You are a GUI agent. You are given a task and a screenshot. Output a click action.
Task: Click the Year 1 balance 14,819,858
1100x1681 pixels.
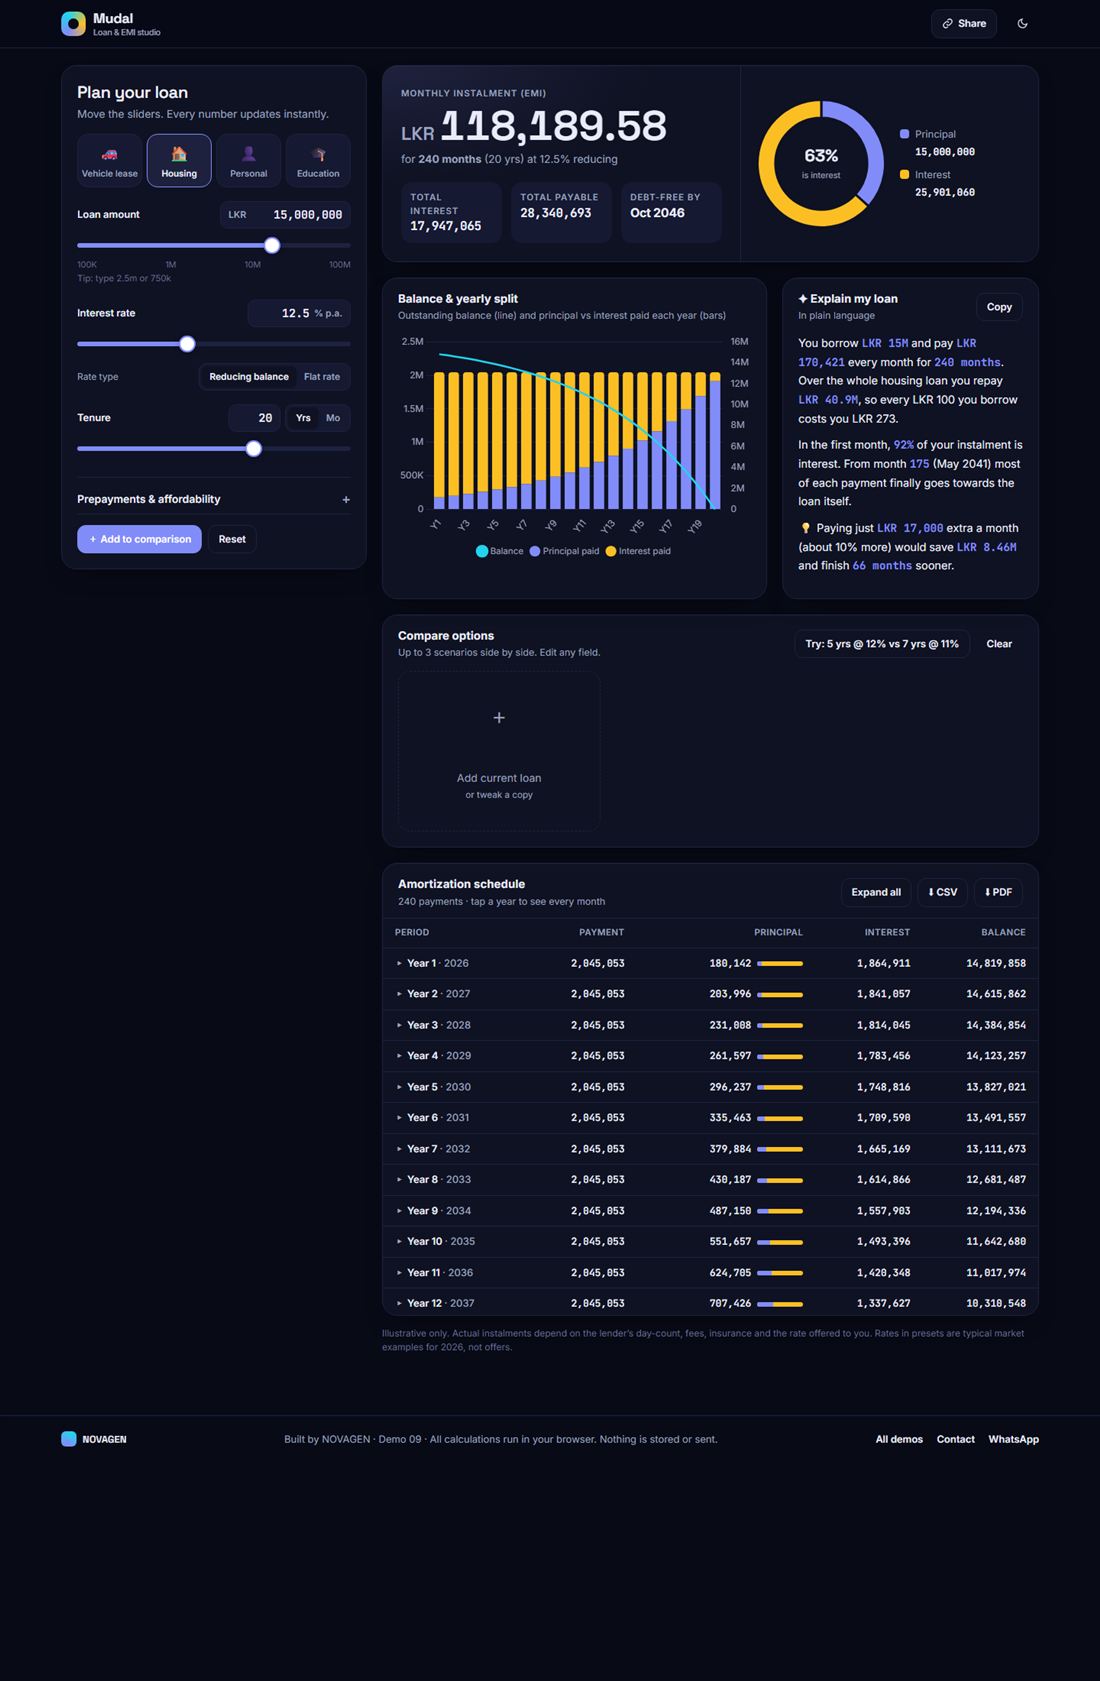996,964
